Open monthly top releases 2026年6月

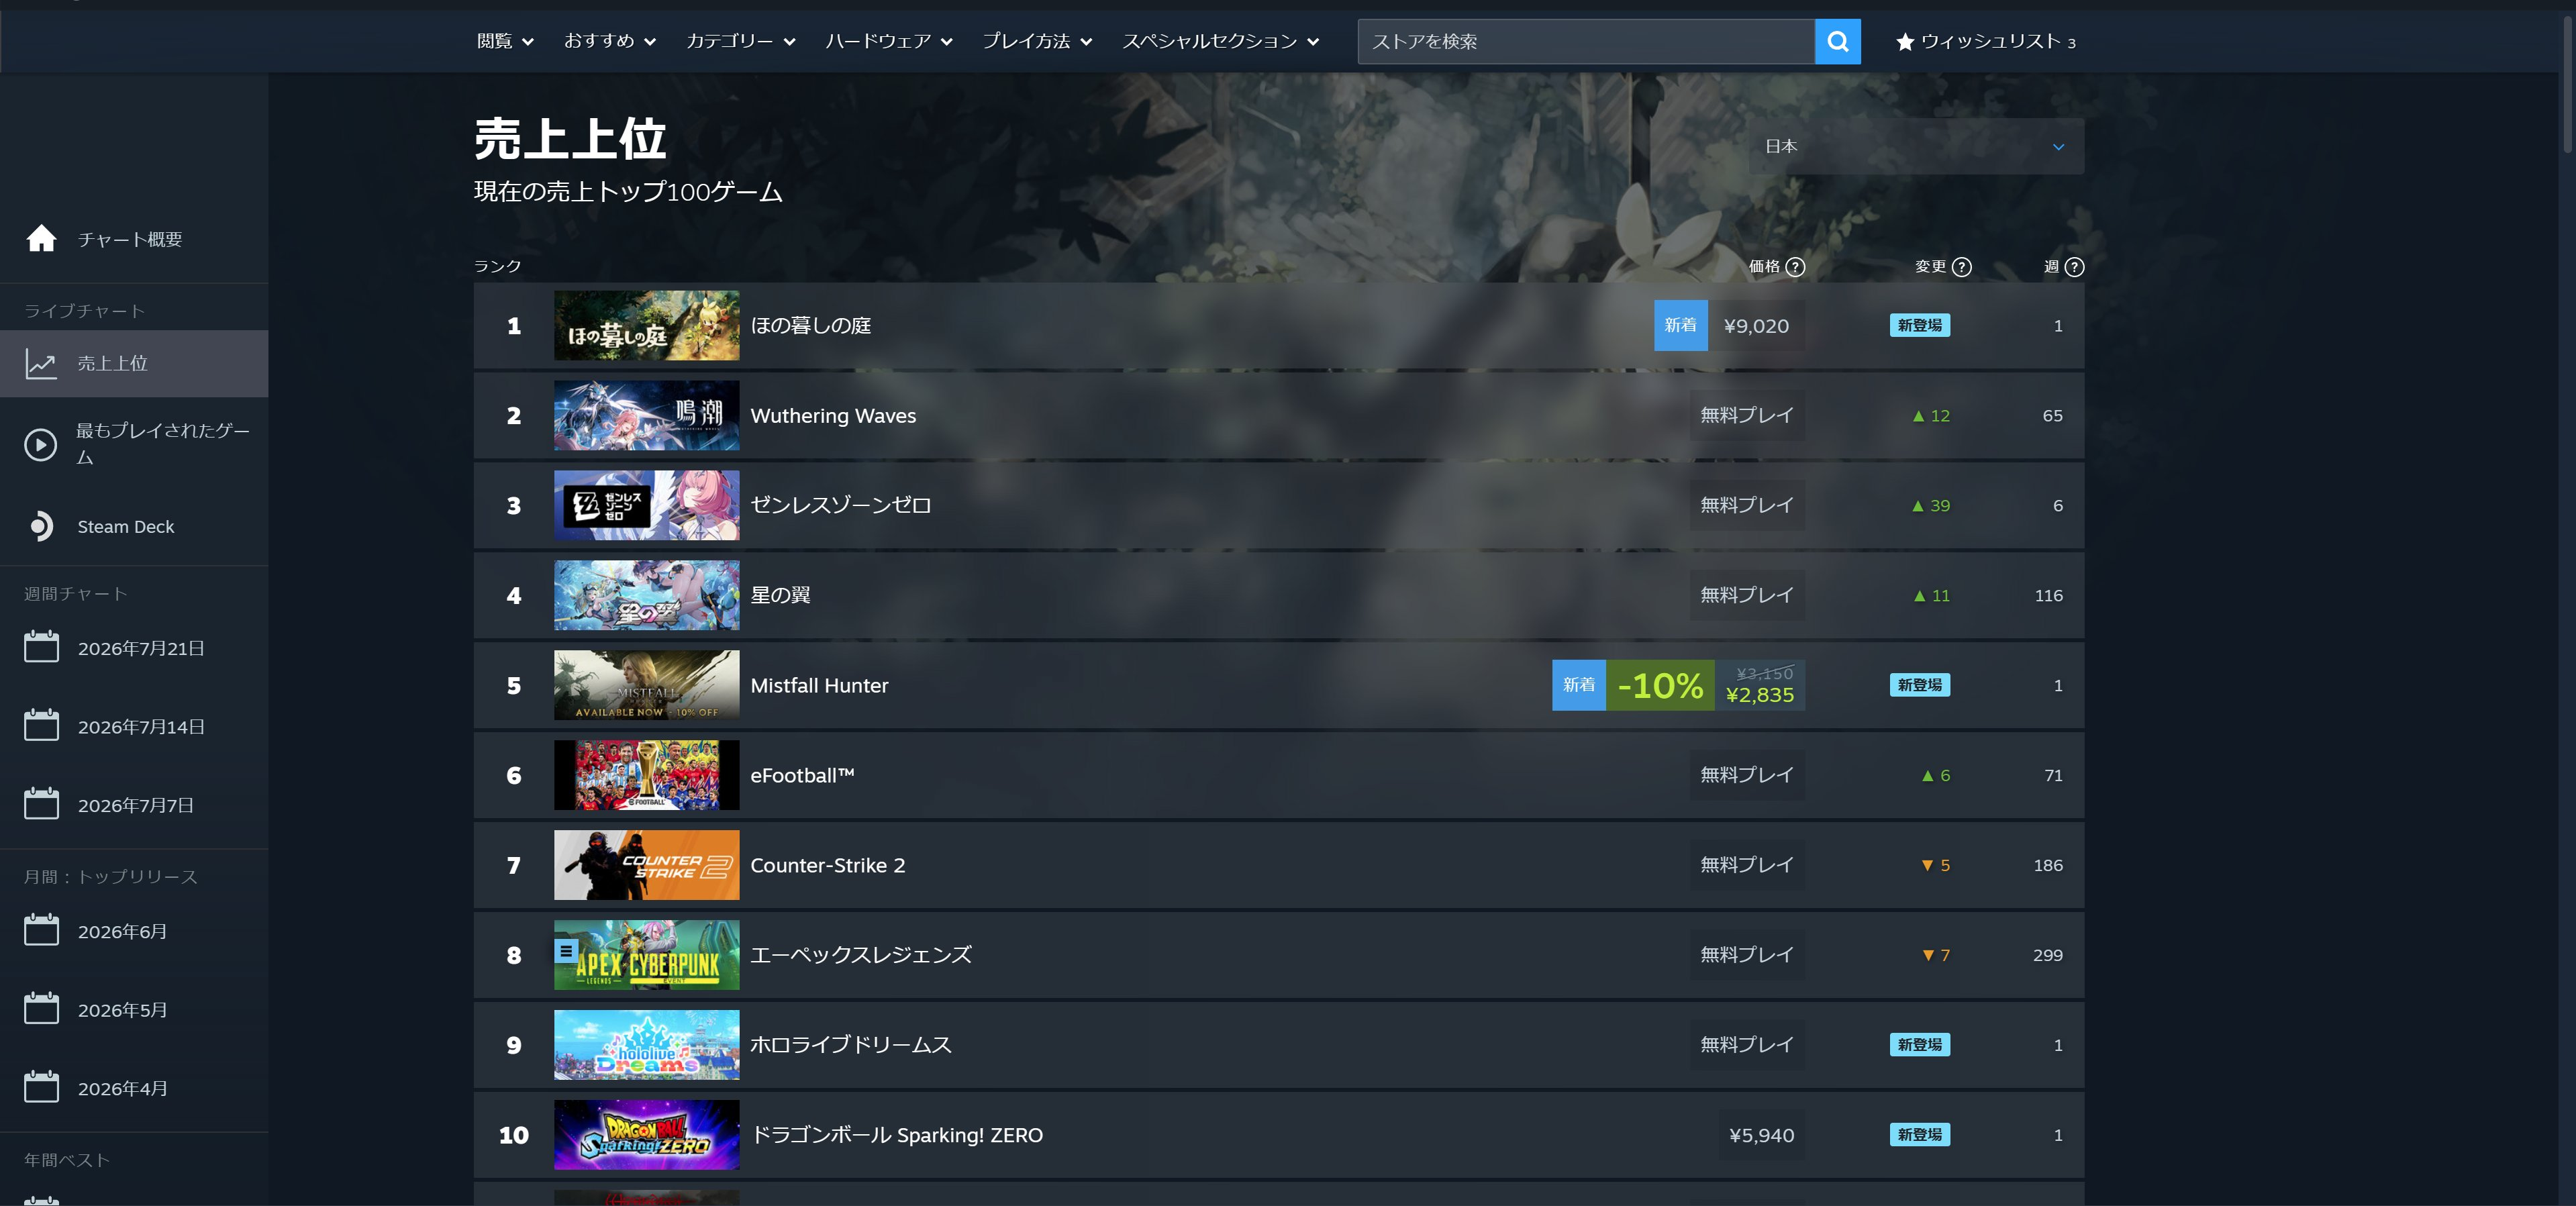click(134, 930)
